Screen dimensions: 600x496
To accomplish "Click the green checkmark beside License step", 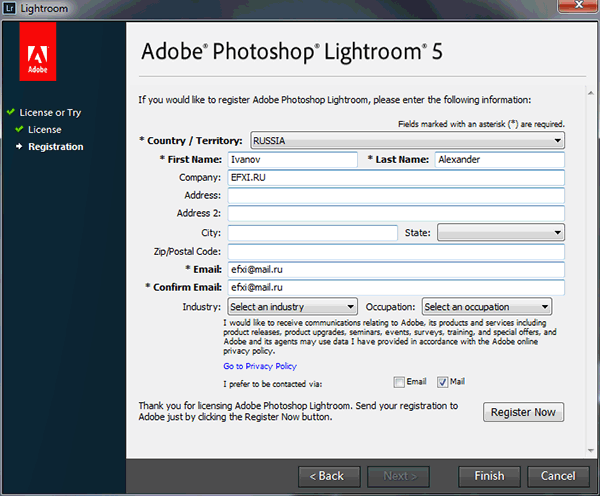I will [19, 129].
